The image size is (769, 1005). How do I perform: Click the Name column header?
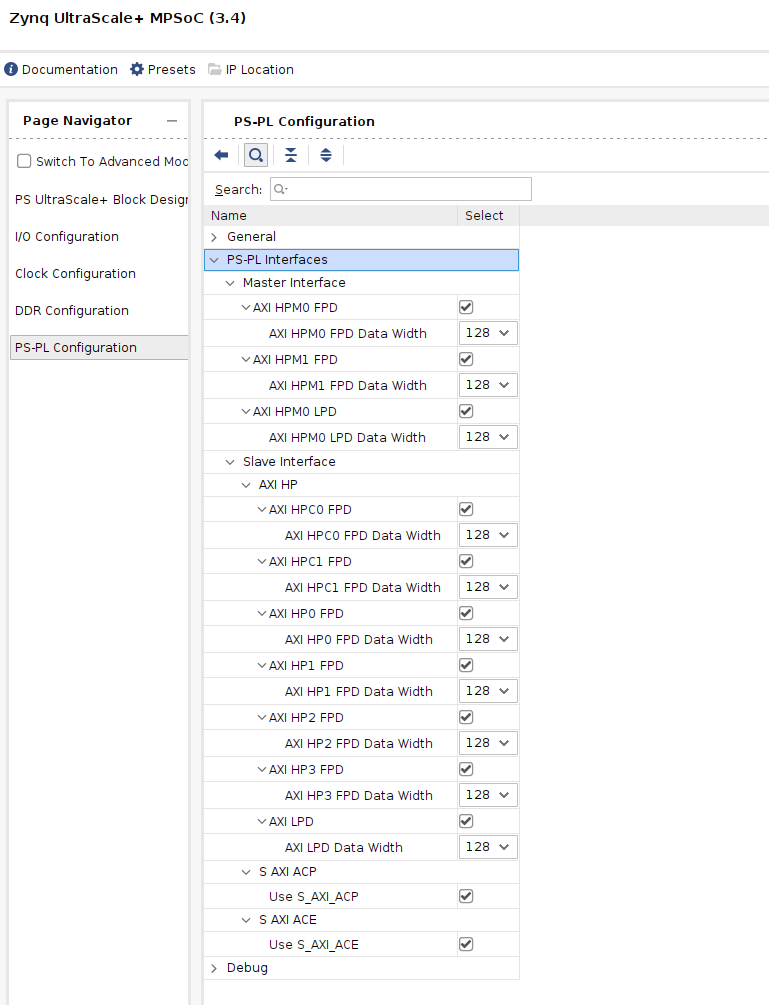pos(331,216)
